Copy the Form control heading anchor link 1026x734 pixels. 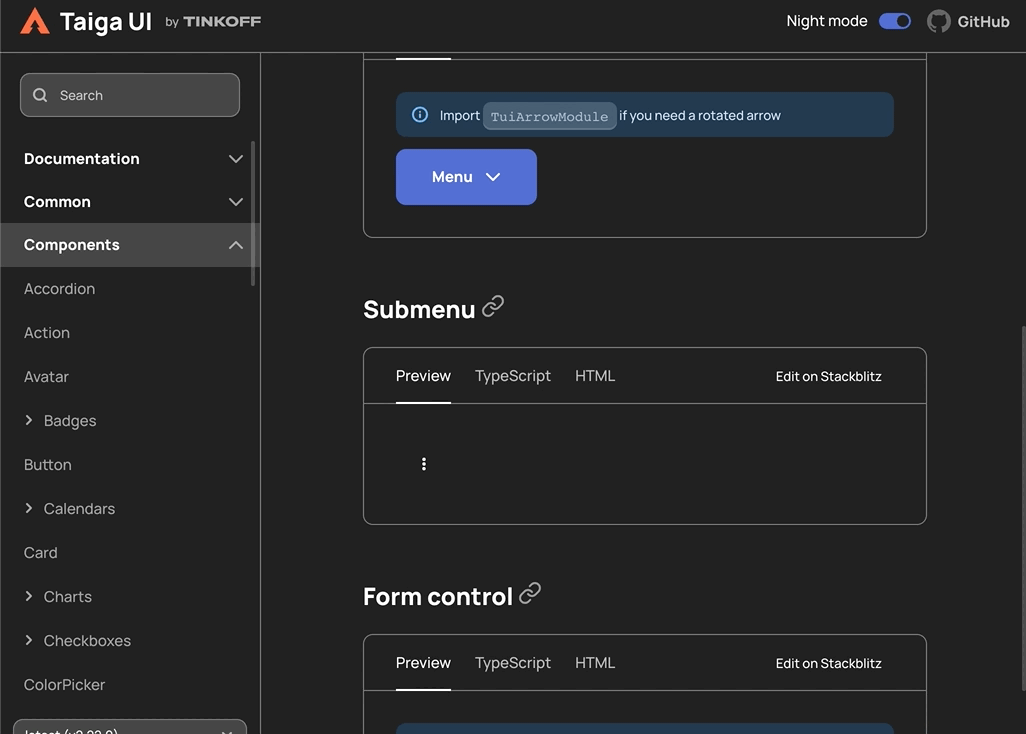[529, 594]
